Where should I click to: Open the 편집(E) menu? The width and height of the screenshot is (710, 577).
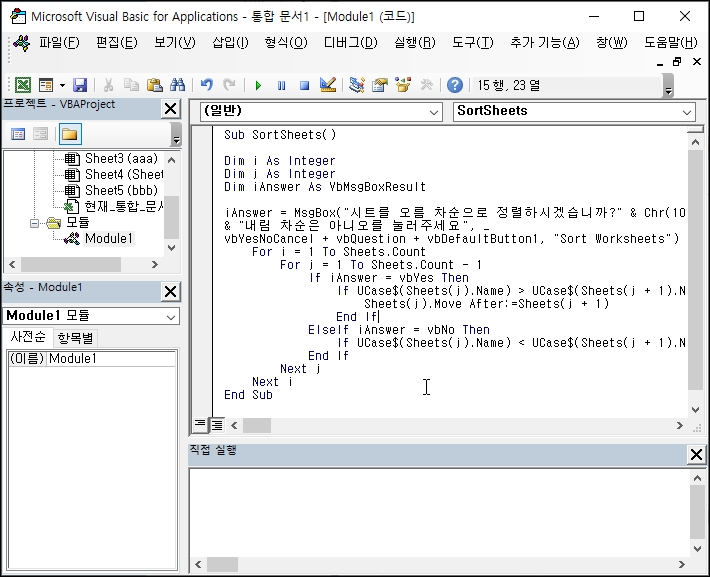click(116, 43)
